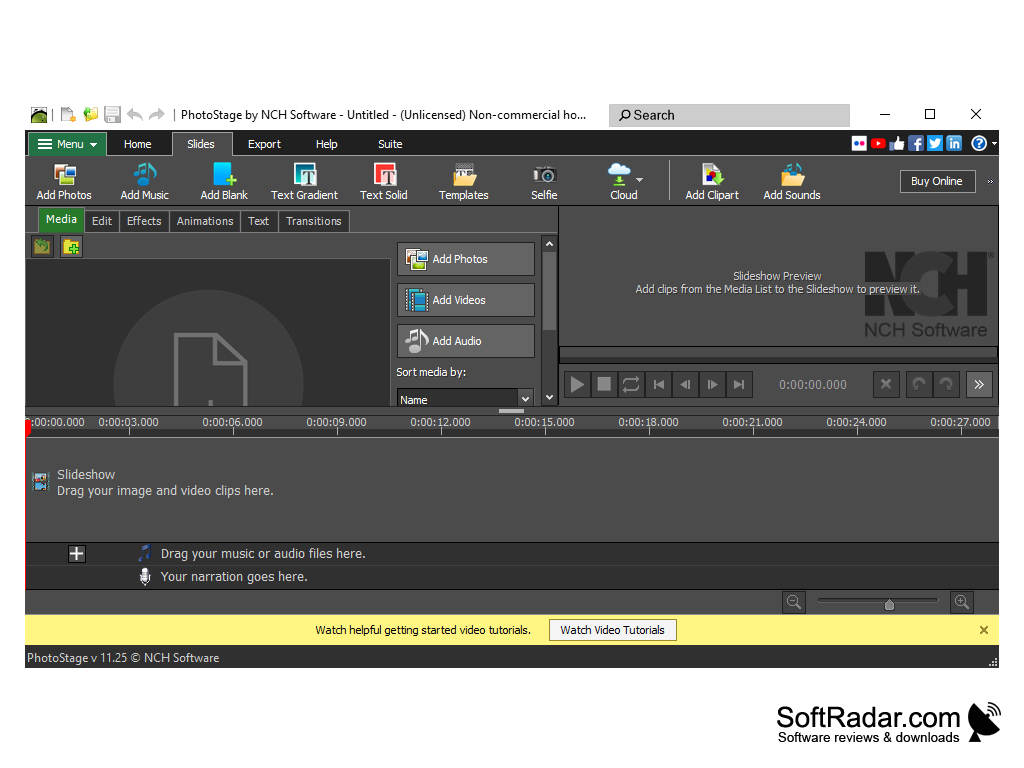Jump to start of slideshow
Screen dimensions: 1024x768
(x=658, y=385)
